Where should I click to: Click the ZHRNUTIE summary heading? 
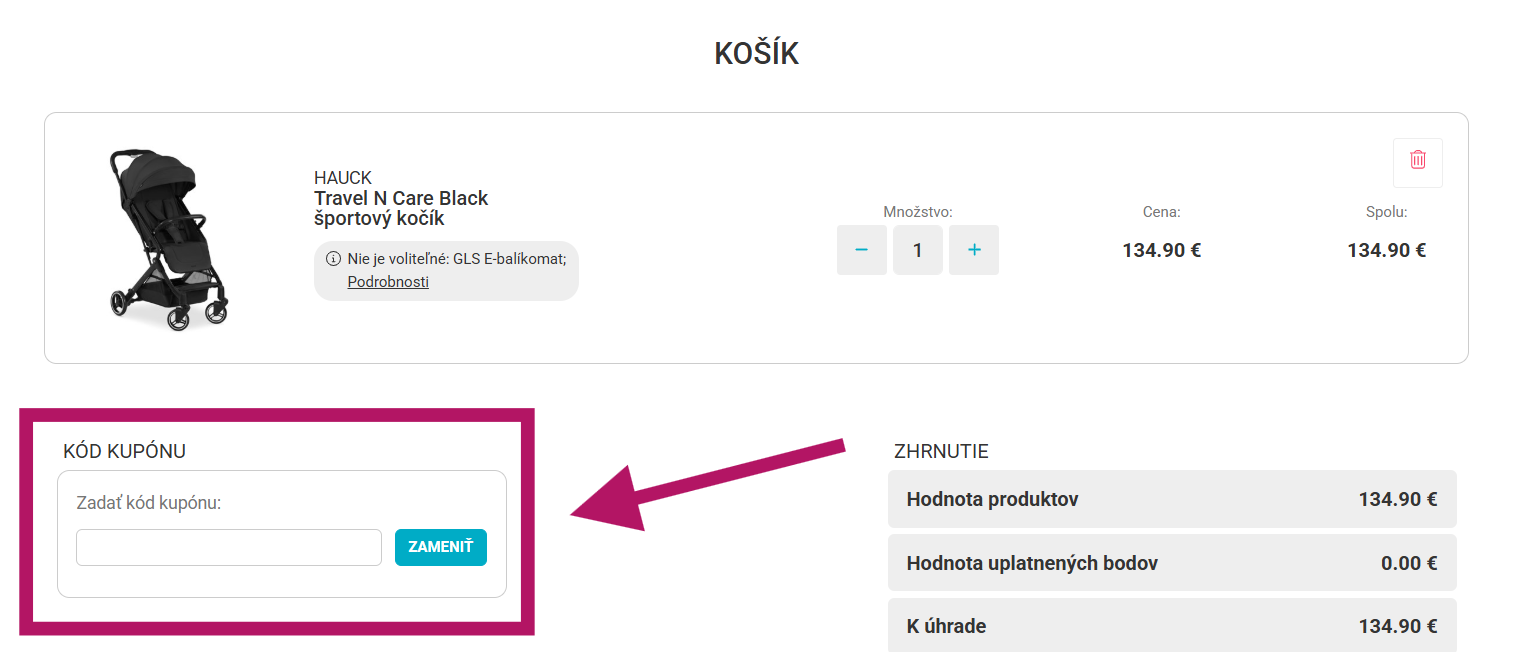(941, 451)
